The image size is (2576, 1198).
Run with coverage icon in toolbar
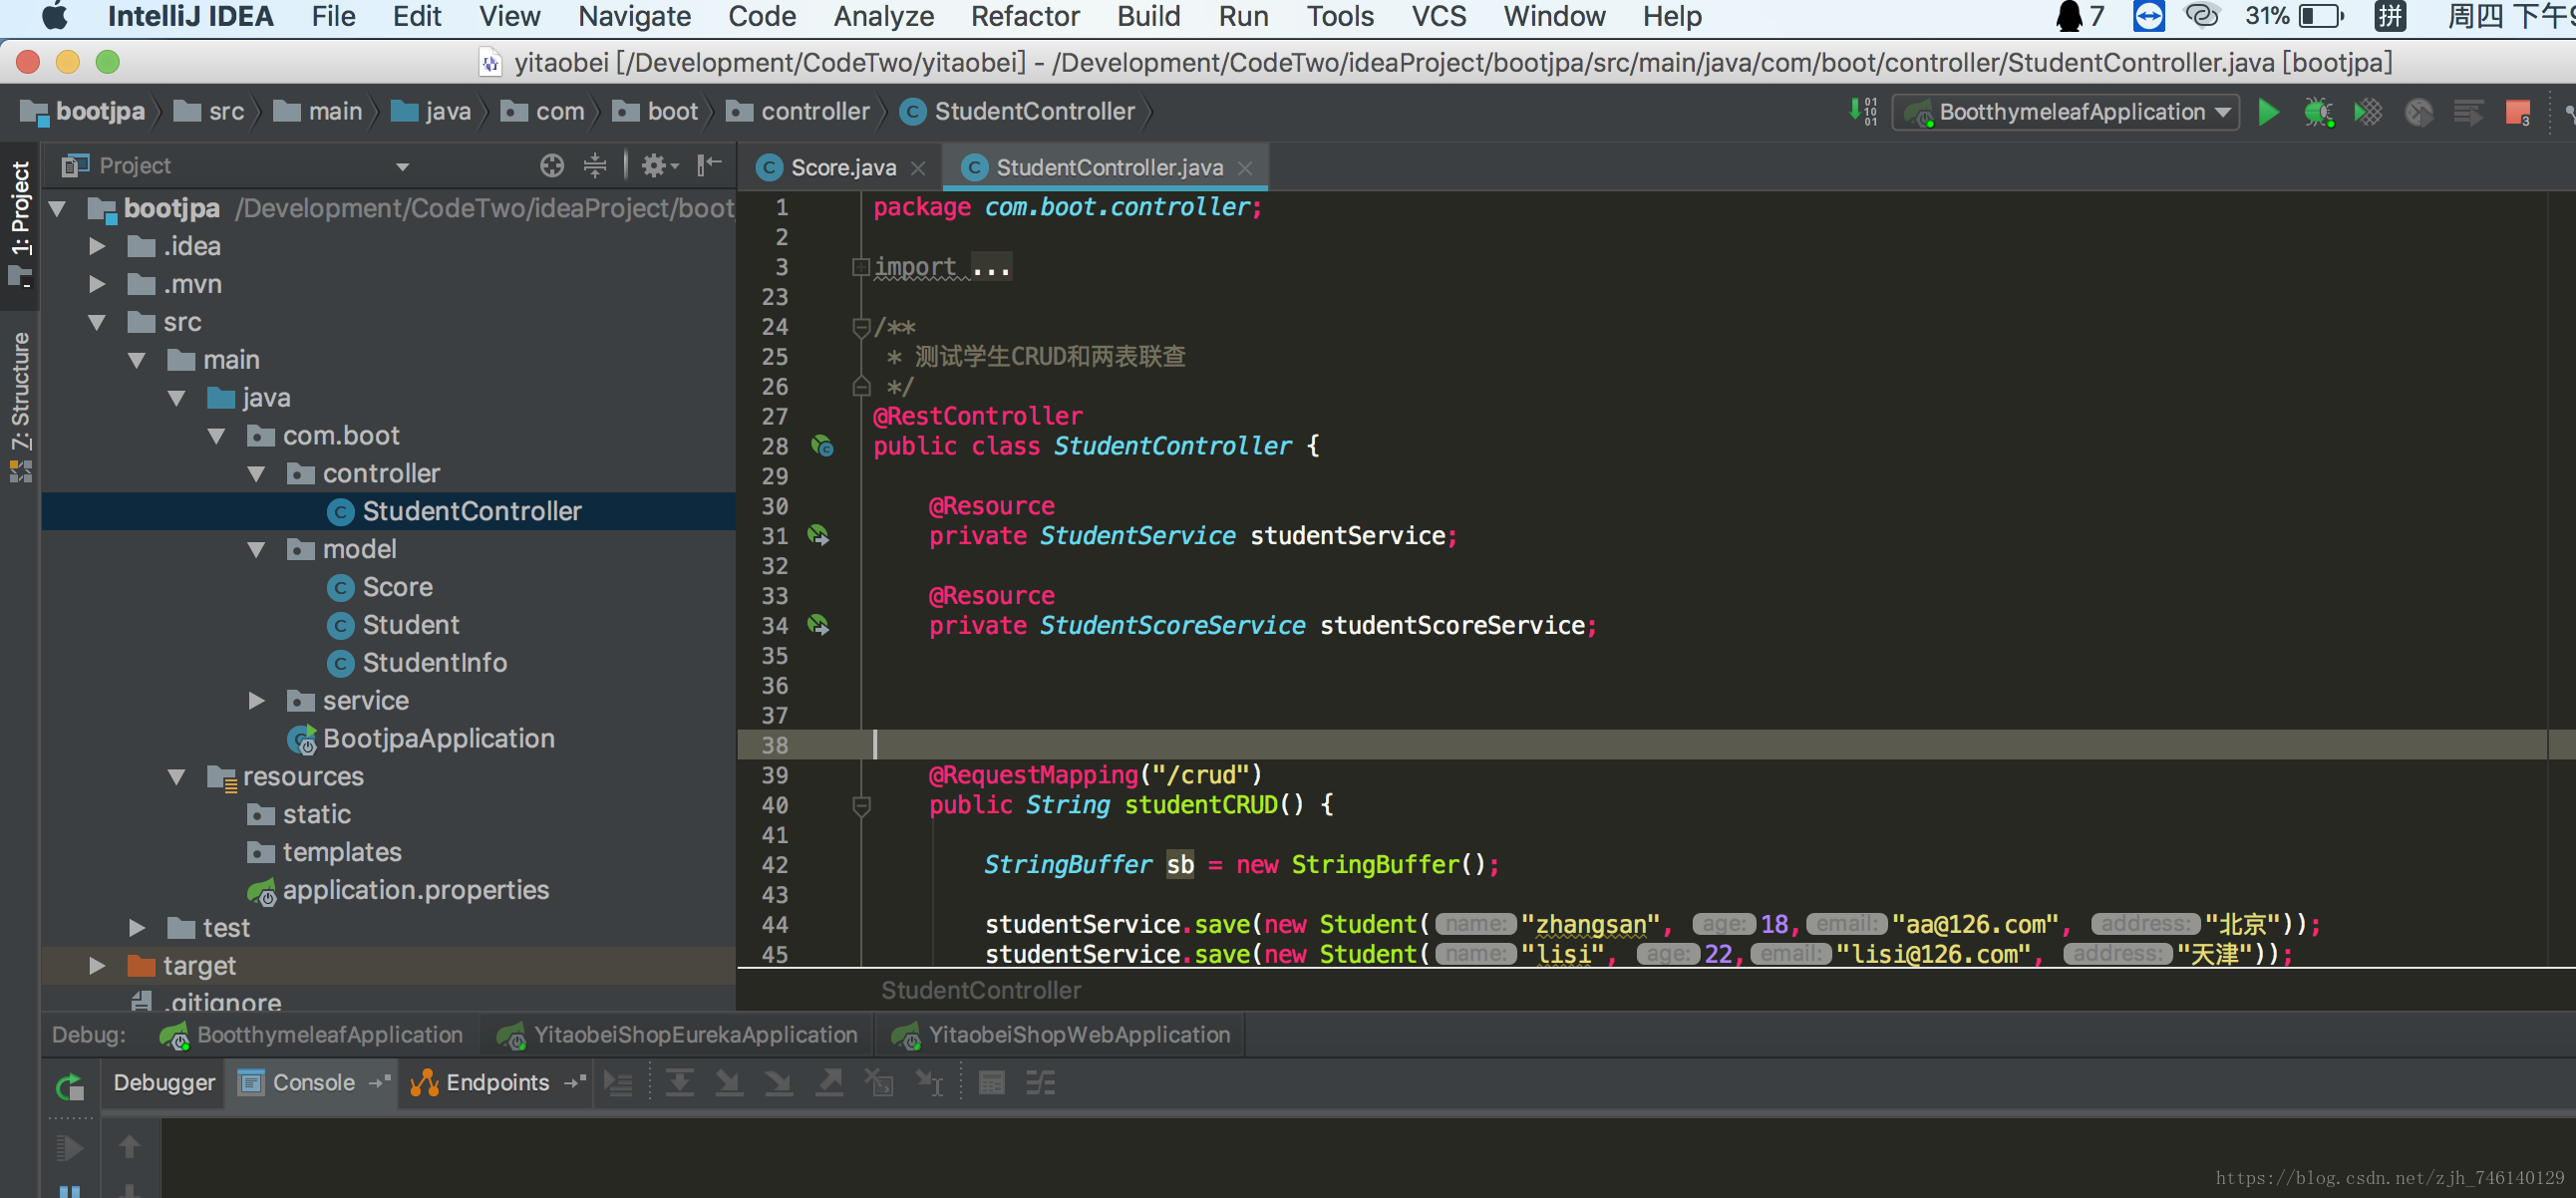[x=2368, y=112]
